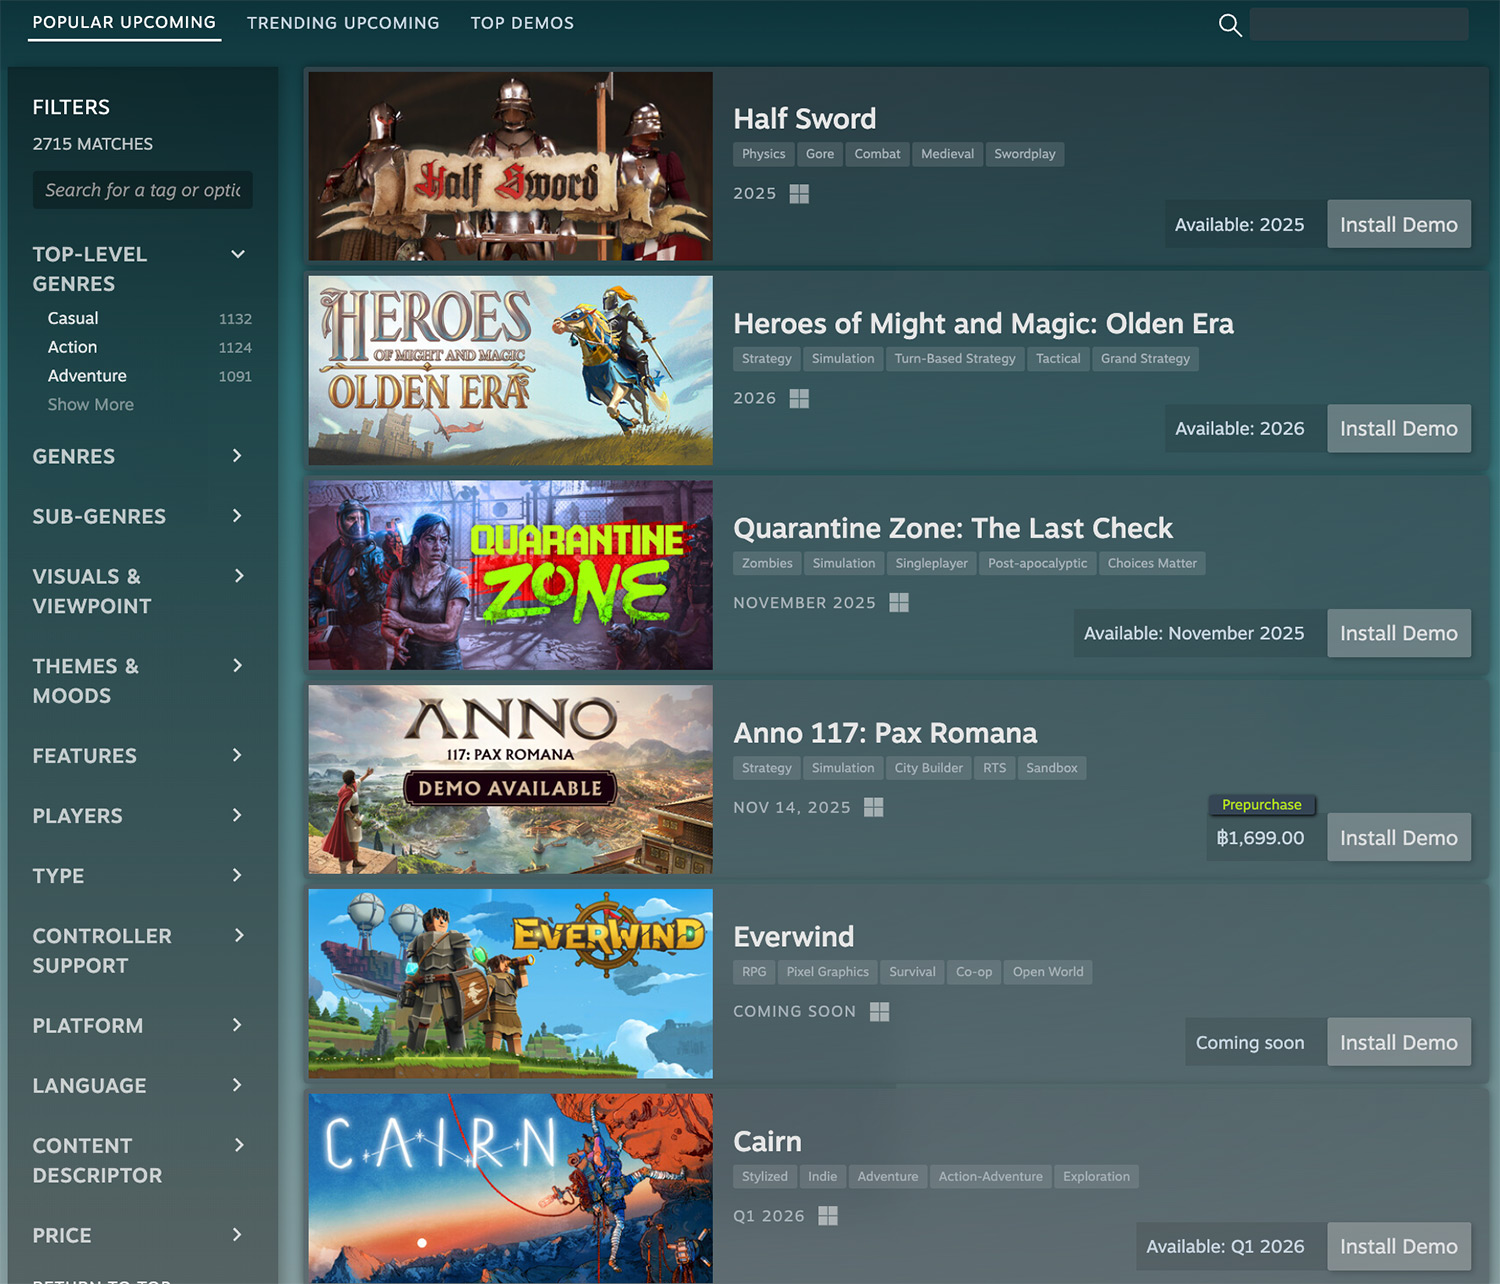
Task: Expand the Controller Support filter
Action: (238, 936)
